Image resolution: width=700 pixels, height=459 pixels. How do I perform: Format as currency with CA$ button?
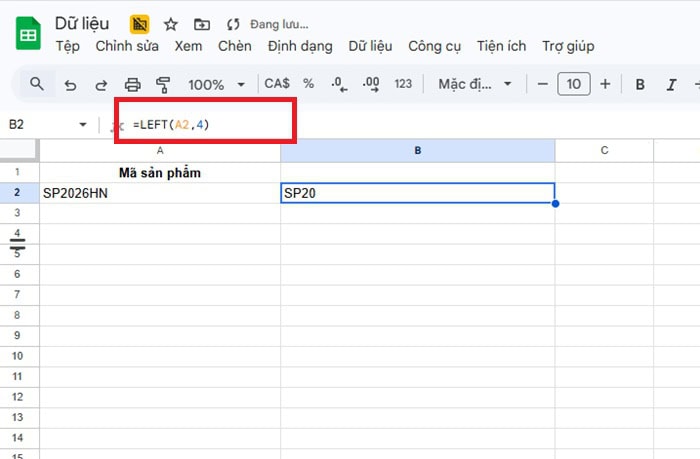277,84
